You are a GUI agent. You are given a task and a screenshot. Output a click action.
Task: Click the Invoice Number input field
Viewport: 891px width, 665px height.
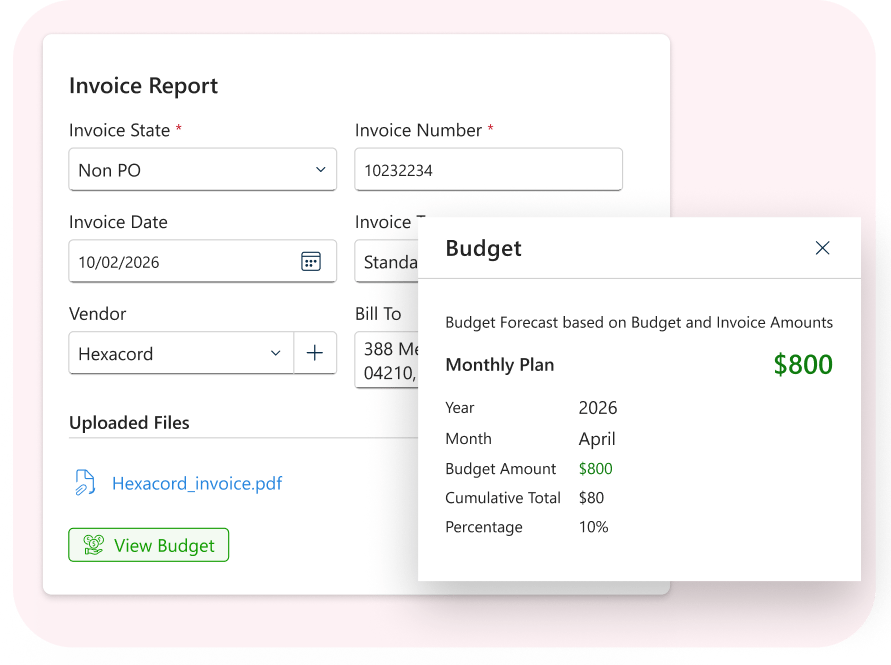point(488,169)
